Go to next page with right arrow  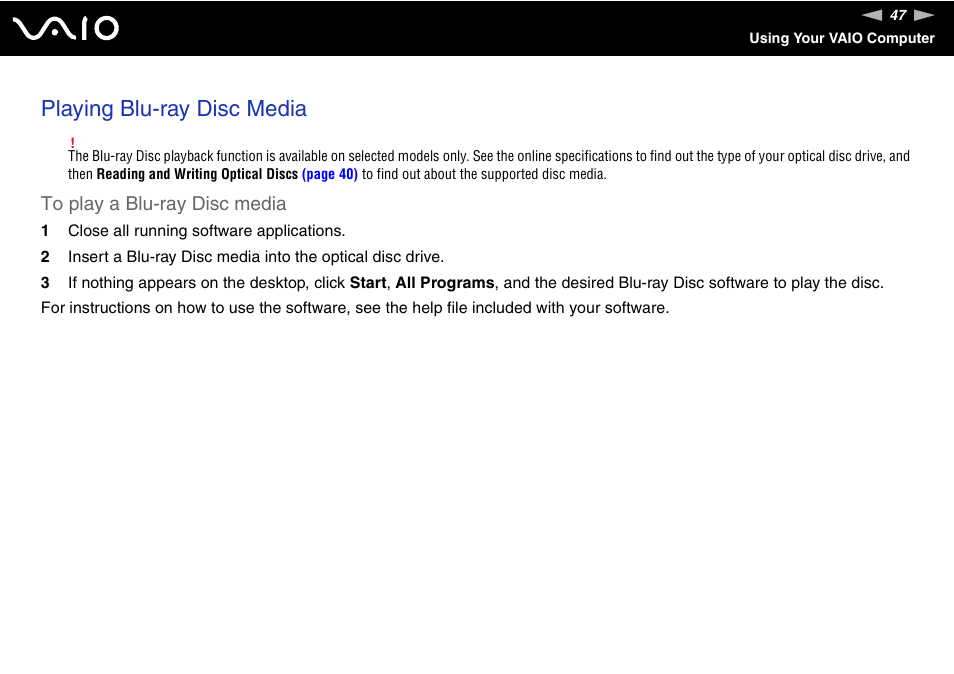click(924, 15)
